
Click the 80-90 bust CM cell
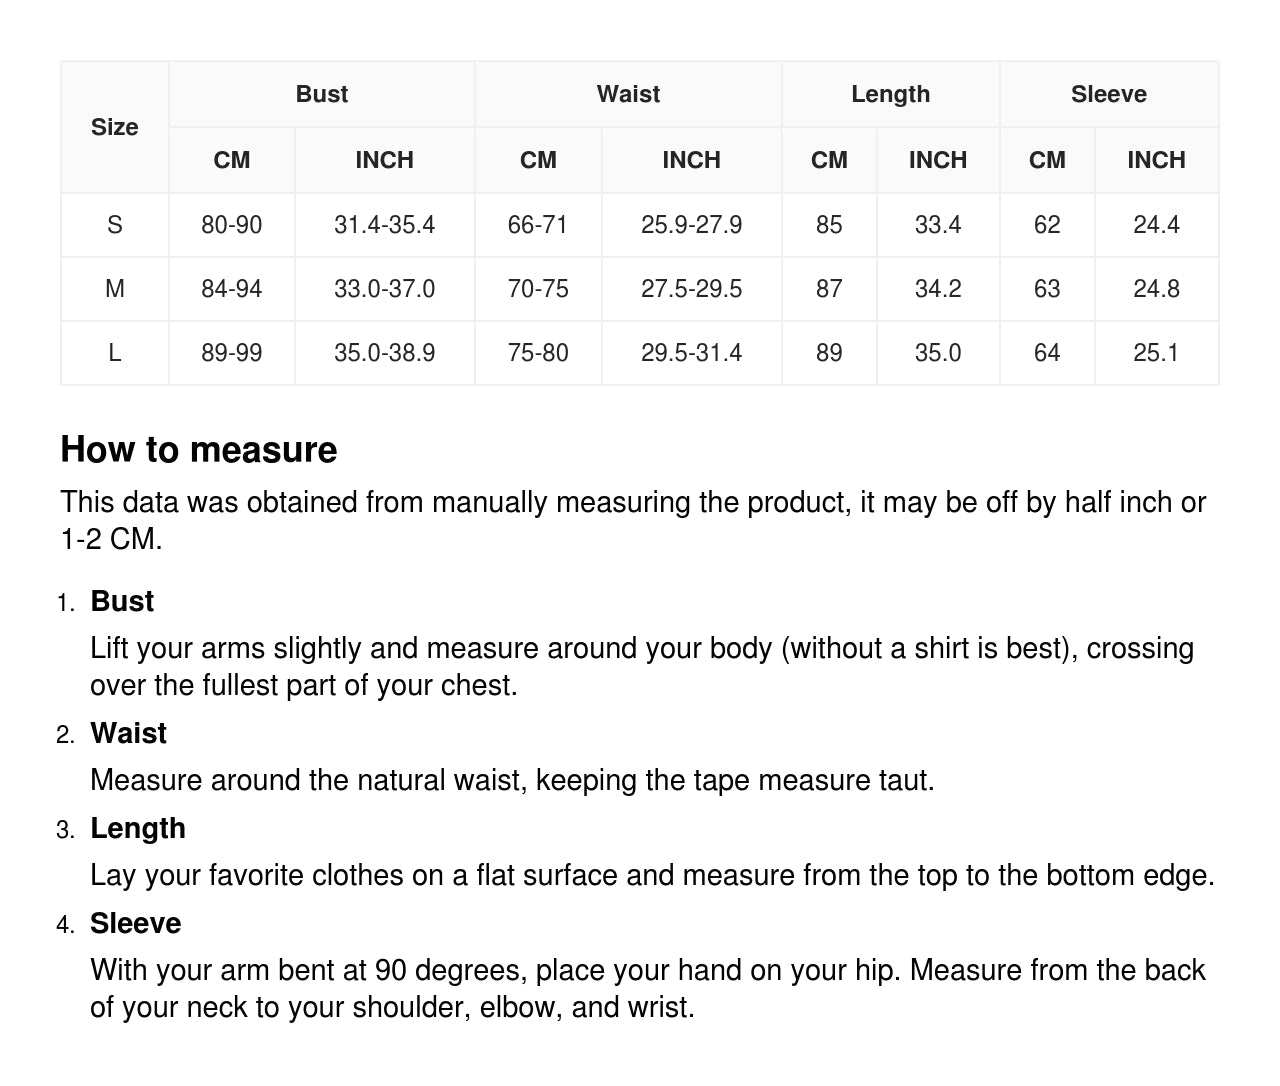231,225
